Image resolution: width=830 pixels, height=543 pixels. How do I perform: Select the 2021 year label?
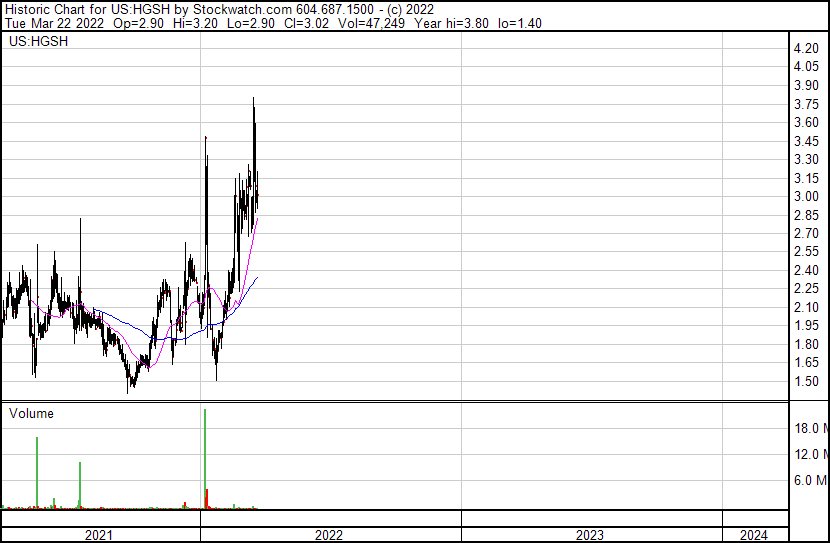(98, 535)
